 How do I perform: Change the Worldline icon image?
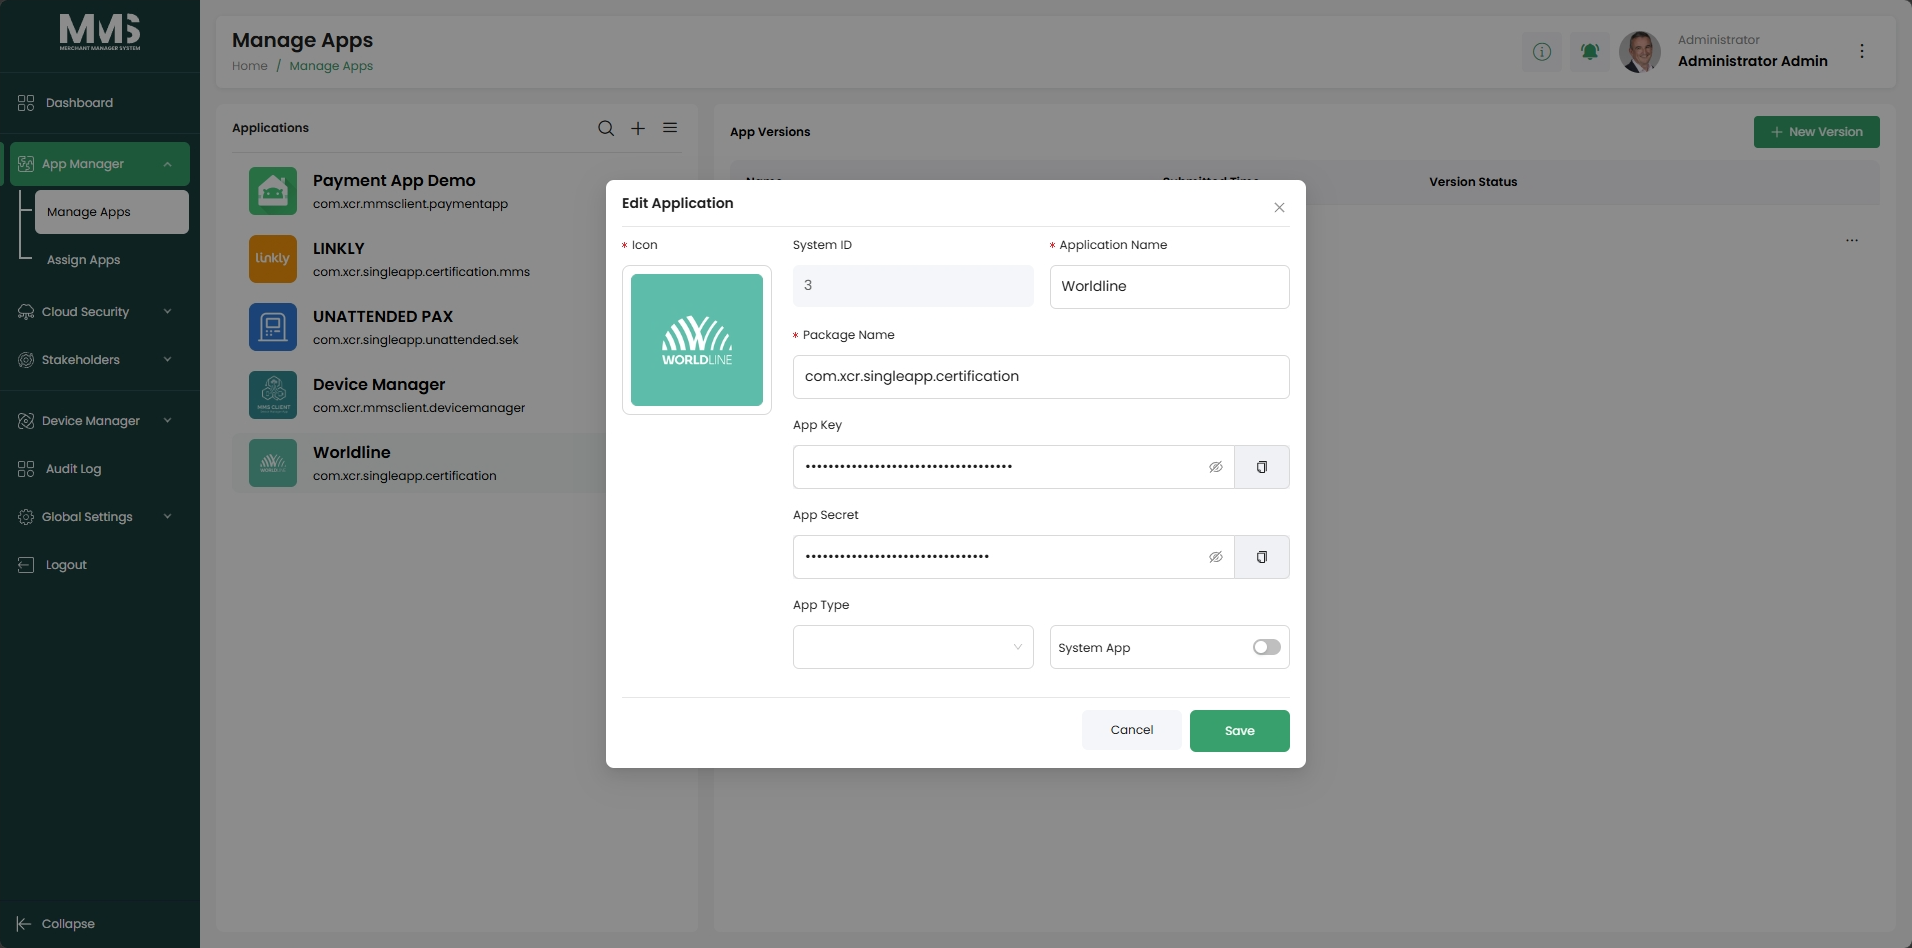pos(697,340)
